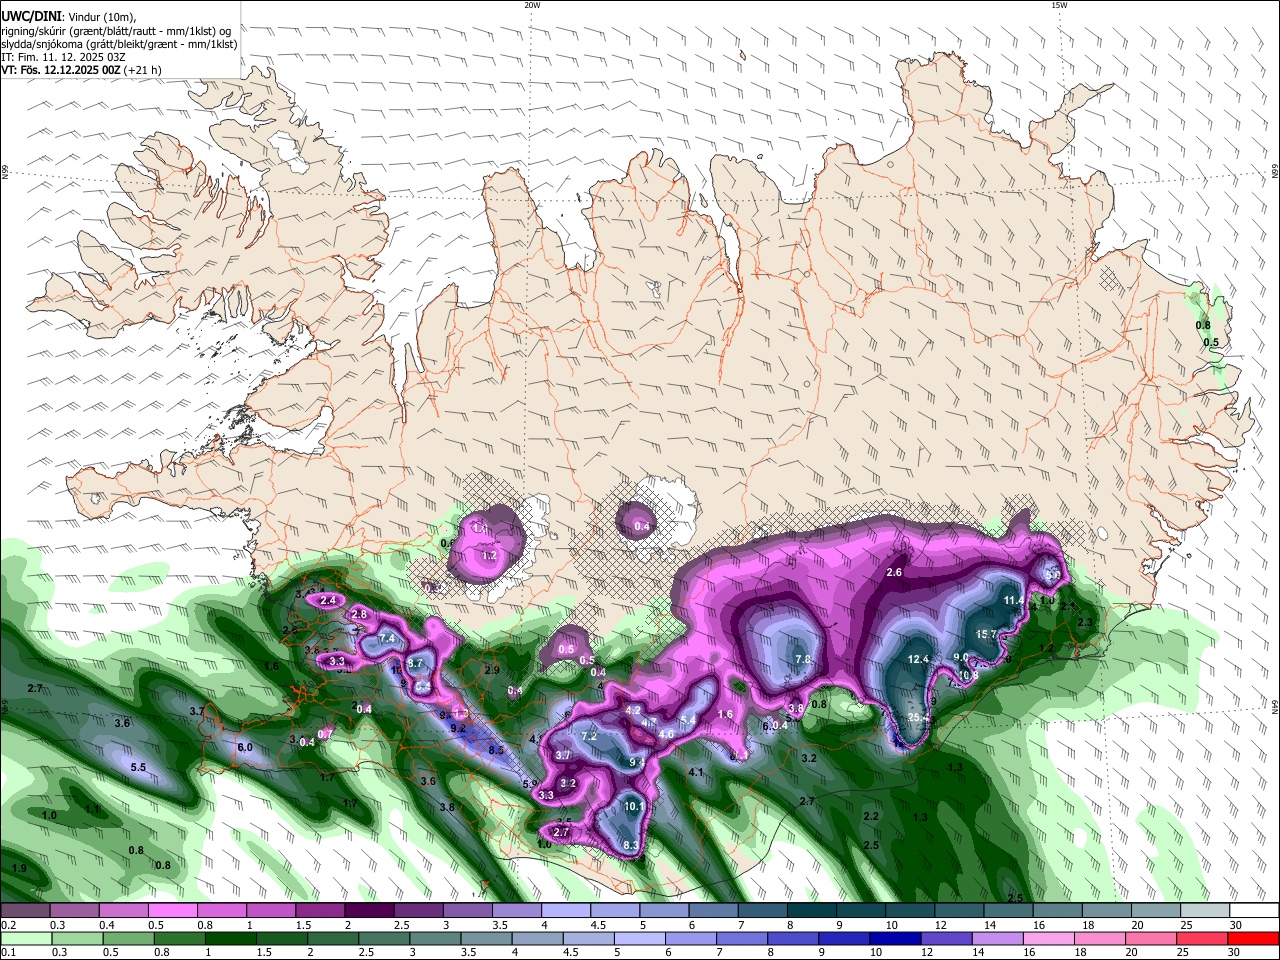
Task: Click the bright red swatch ending the lower legend row
Action: pos(1253,939)
